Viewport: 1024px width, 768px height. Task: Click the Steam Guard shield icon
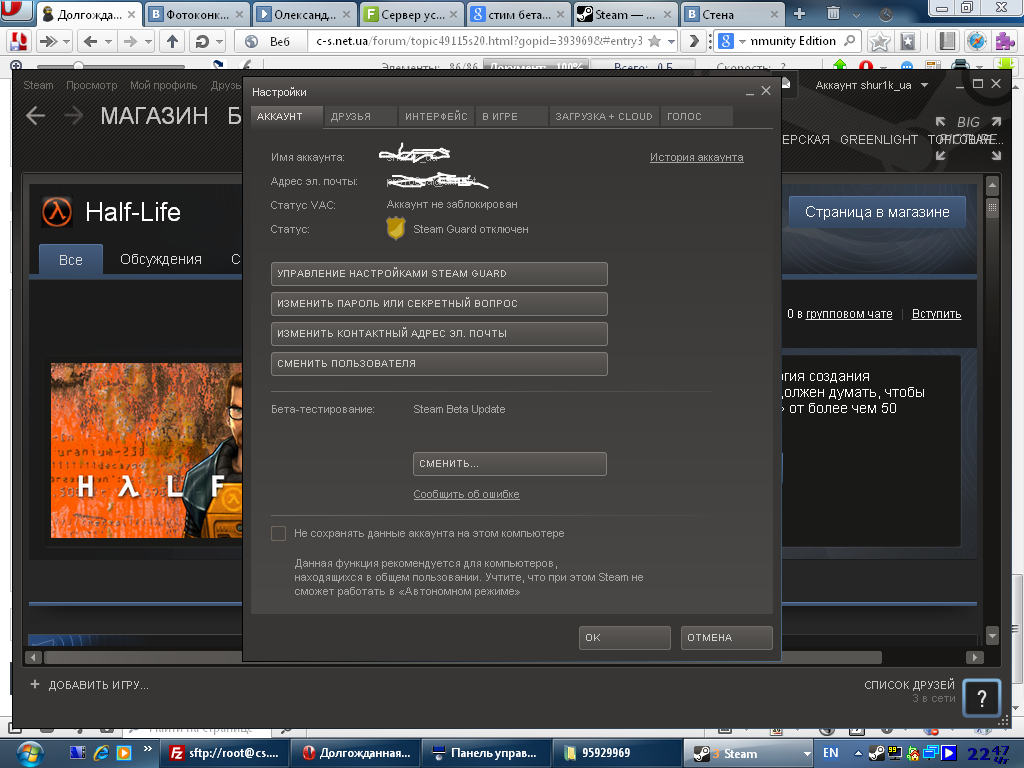pyautogui.click(x=395, y=229)
